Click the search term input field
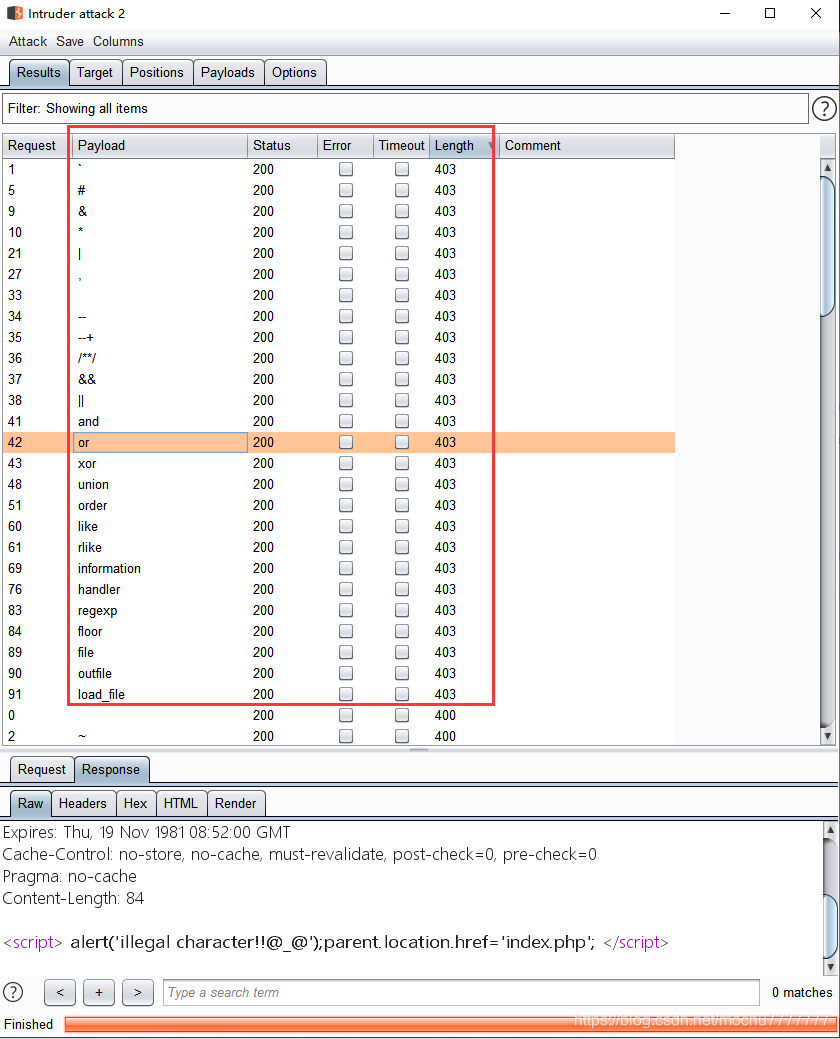 (x=461, y=993)
